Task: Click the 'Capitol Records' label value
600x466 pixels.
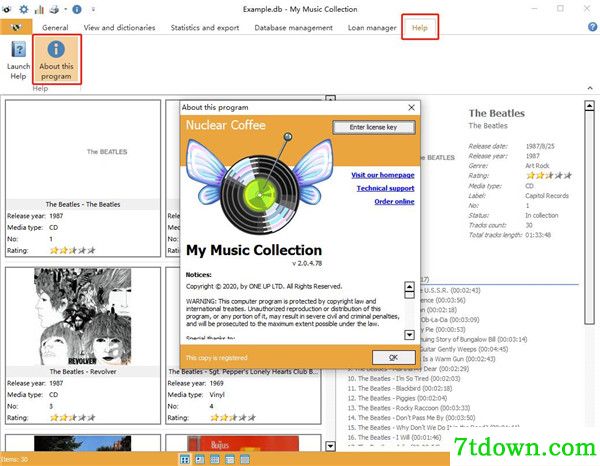Action: (x=547, y=196)
